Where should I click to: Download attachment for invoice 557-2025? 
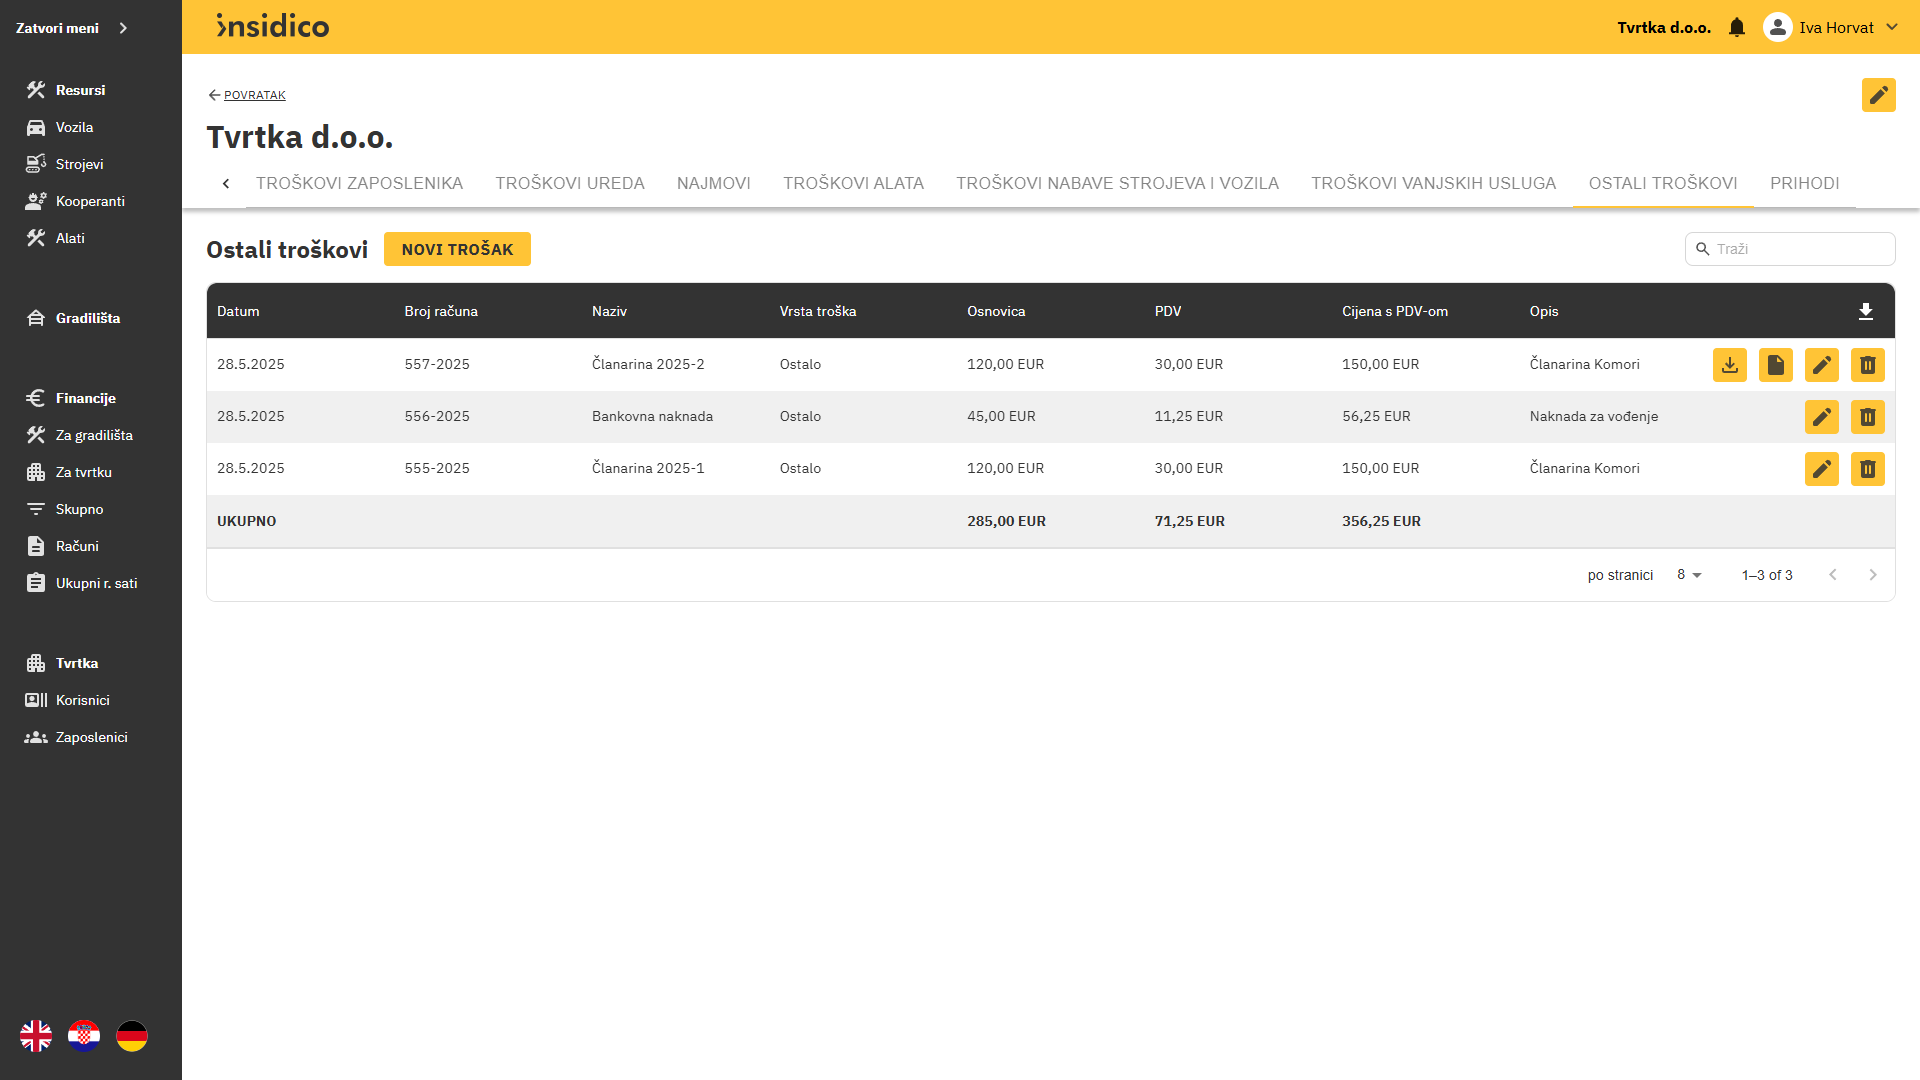point(1729,365)
